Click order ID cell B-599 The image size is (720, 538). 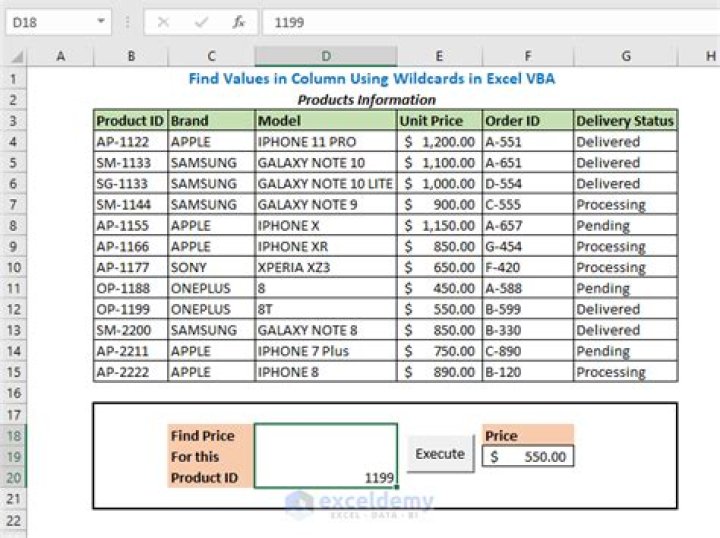point(528,309)
